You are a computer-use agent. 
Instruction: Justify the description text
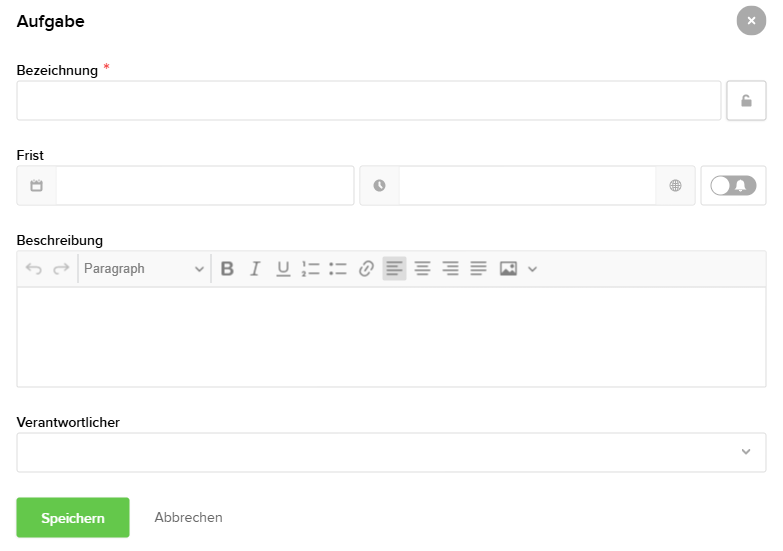479,269
